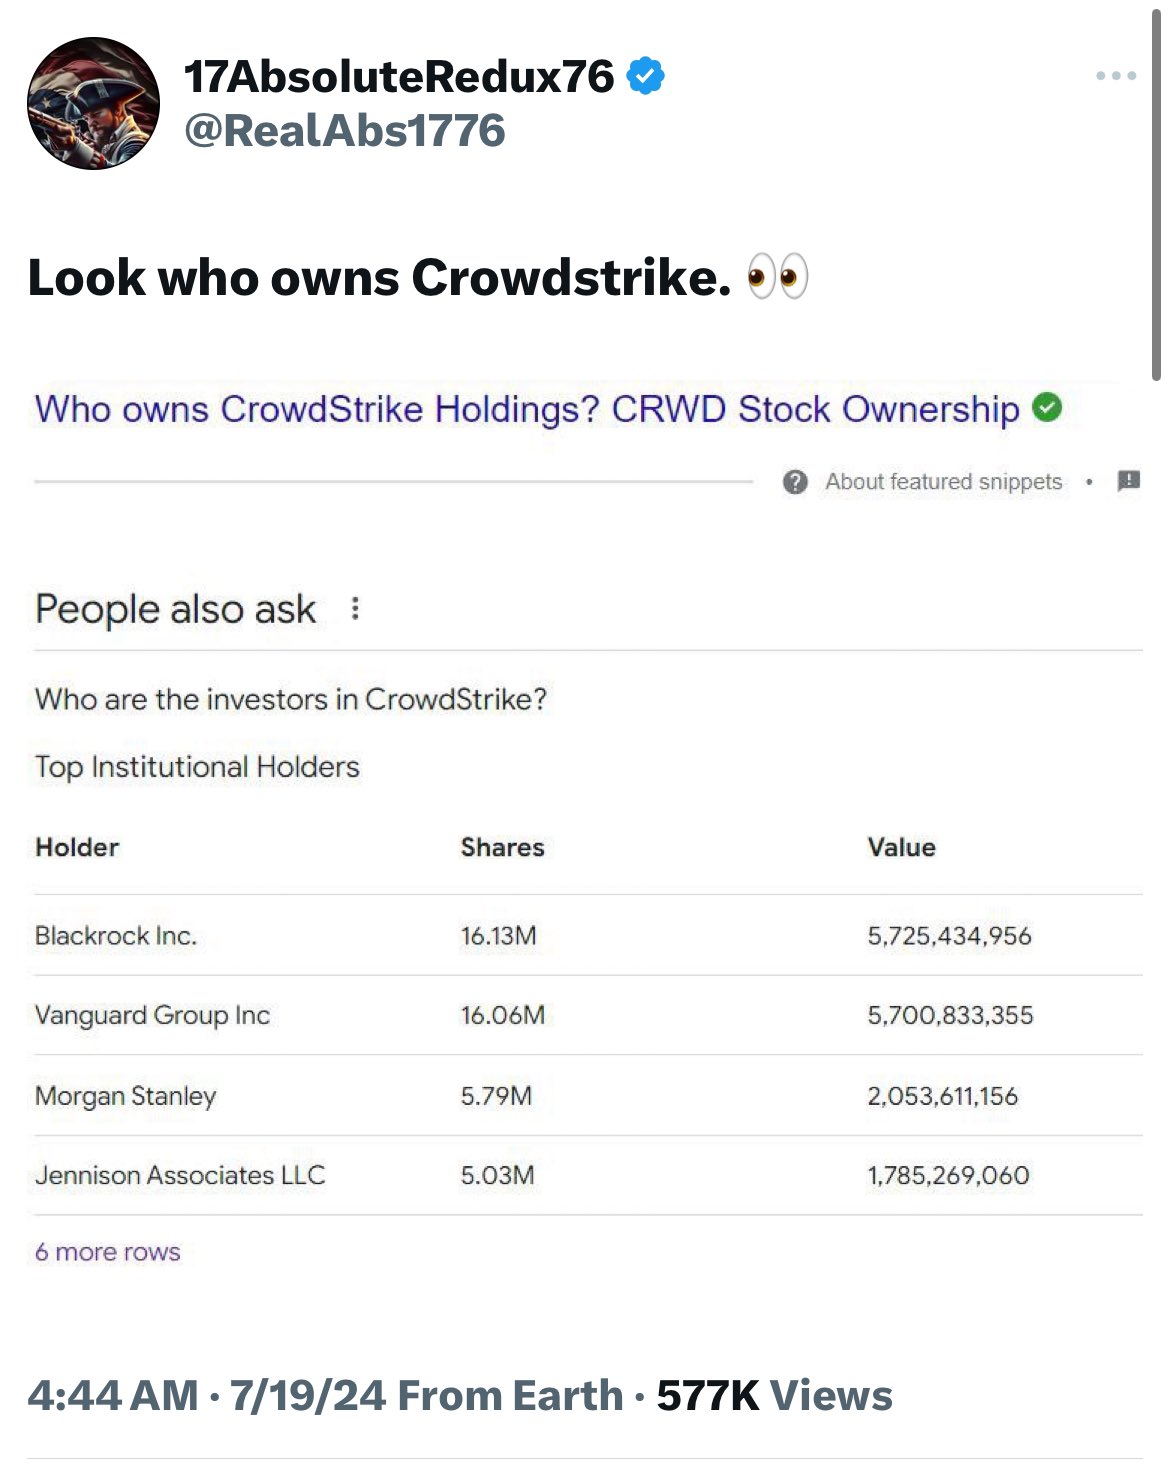The width and height of the screenshot is (1170, 1483).
Task: Open the three-dot more options menu on the tweet
Action: tap(1116, 76)
